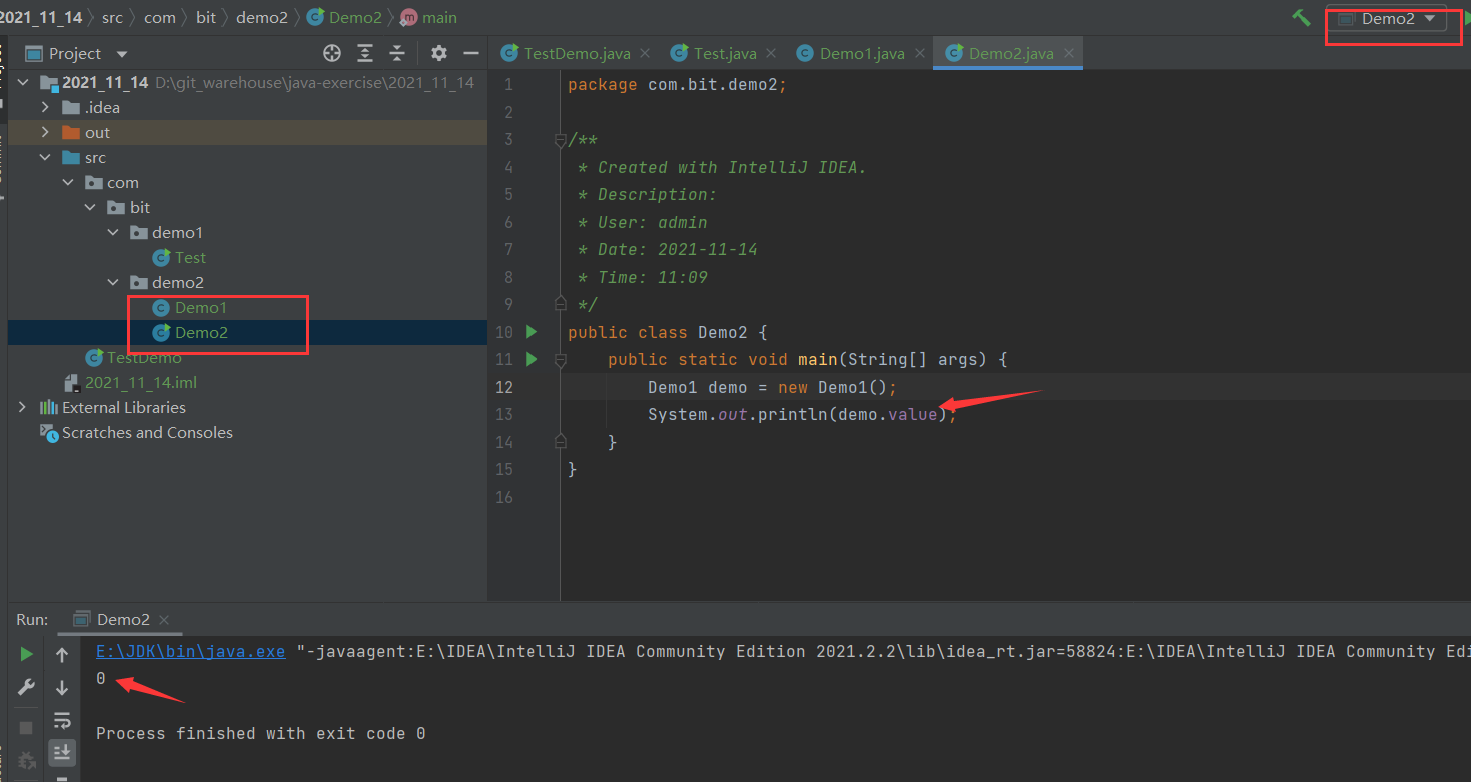Screen dimensions: 1471x782
Task: Click the Build project hammer icon
Action: [x=1301, y=18]
